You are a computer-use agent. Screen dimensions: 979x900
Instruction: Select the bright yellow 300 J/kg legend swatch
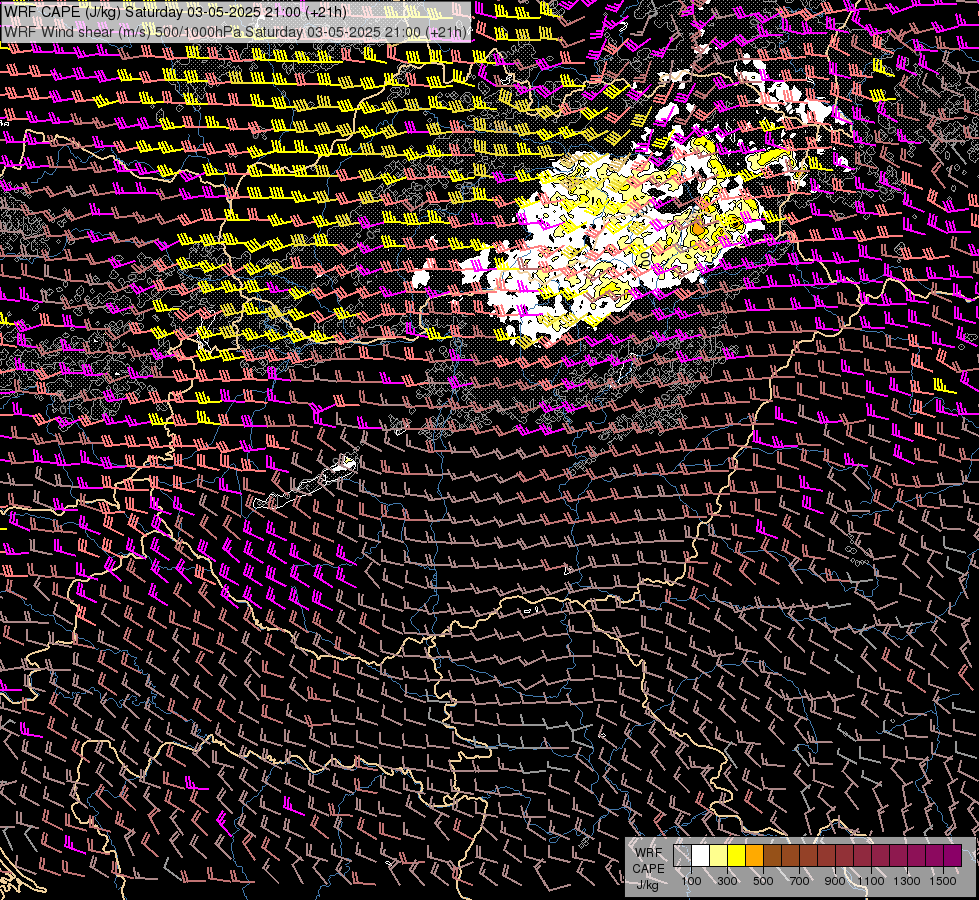coord(737,855)
